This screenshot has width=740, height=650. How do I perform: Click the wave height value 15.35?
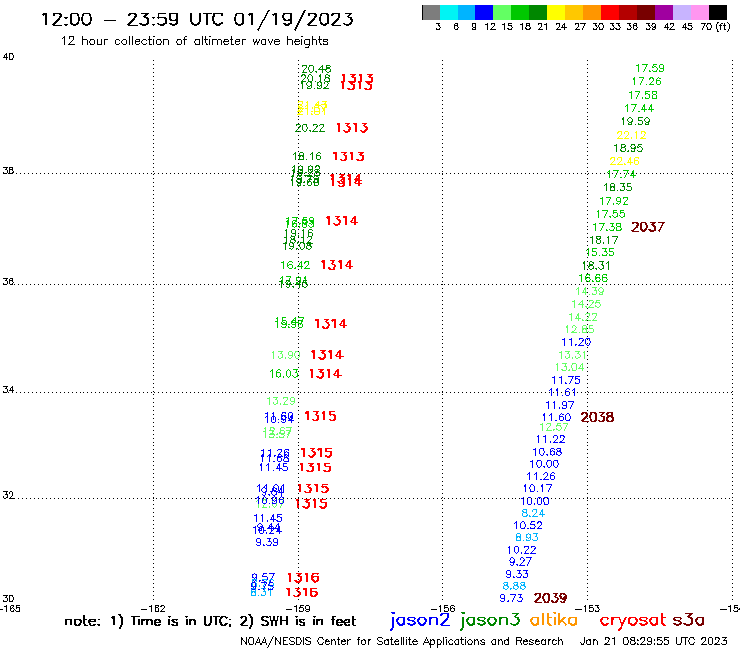[x=600, y=253]
